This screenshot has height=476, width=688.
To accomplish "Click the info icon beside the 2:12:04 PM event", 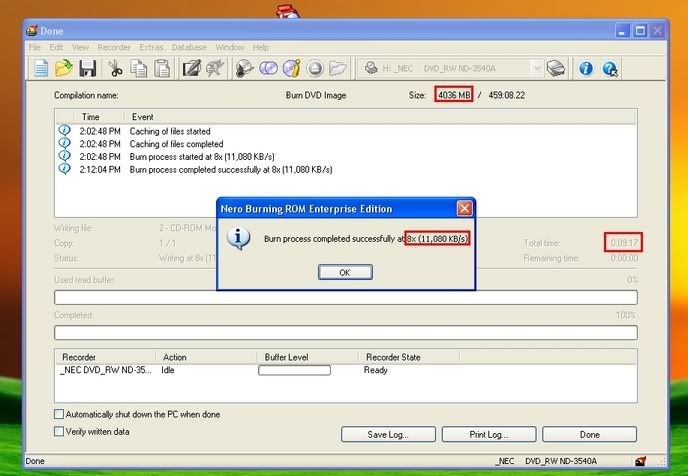I will [64, 169].
